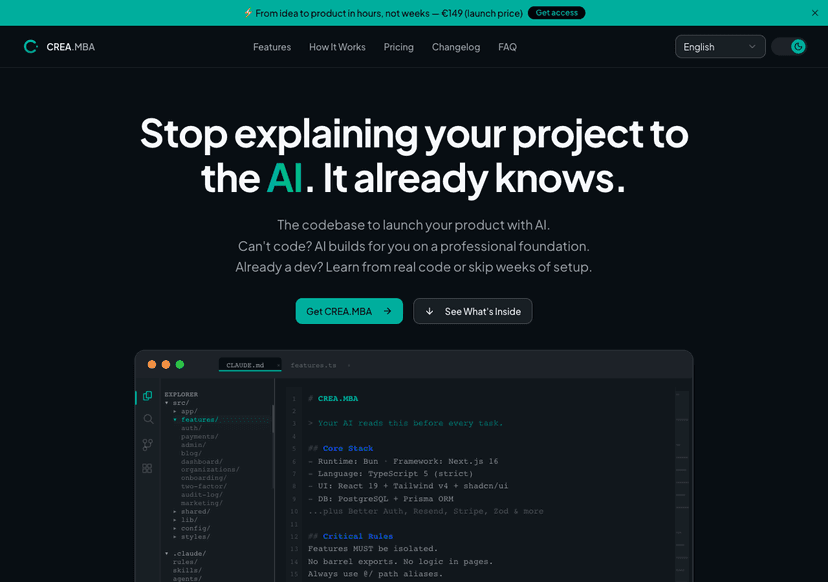
Task: Open the source control branch icon
Action: pos(148,444)
